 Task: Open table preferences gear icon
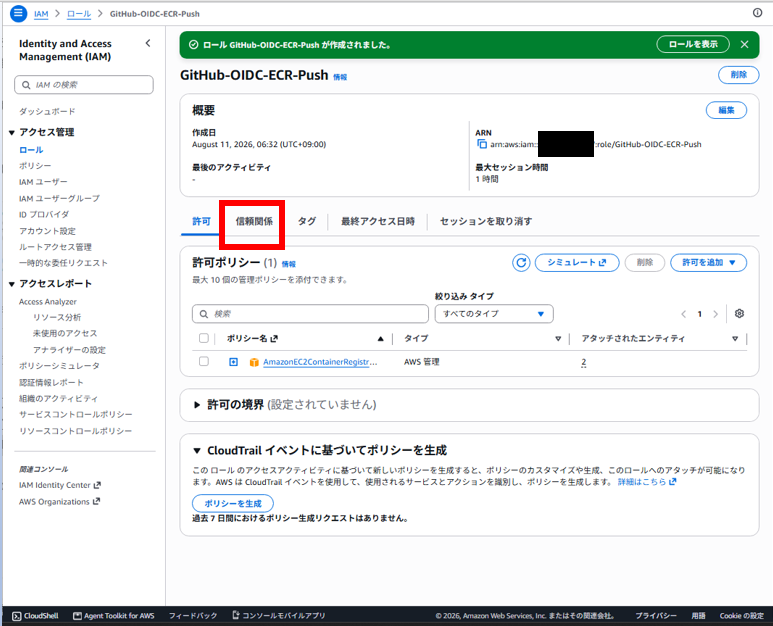[x=739, y=313]
